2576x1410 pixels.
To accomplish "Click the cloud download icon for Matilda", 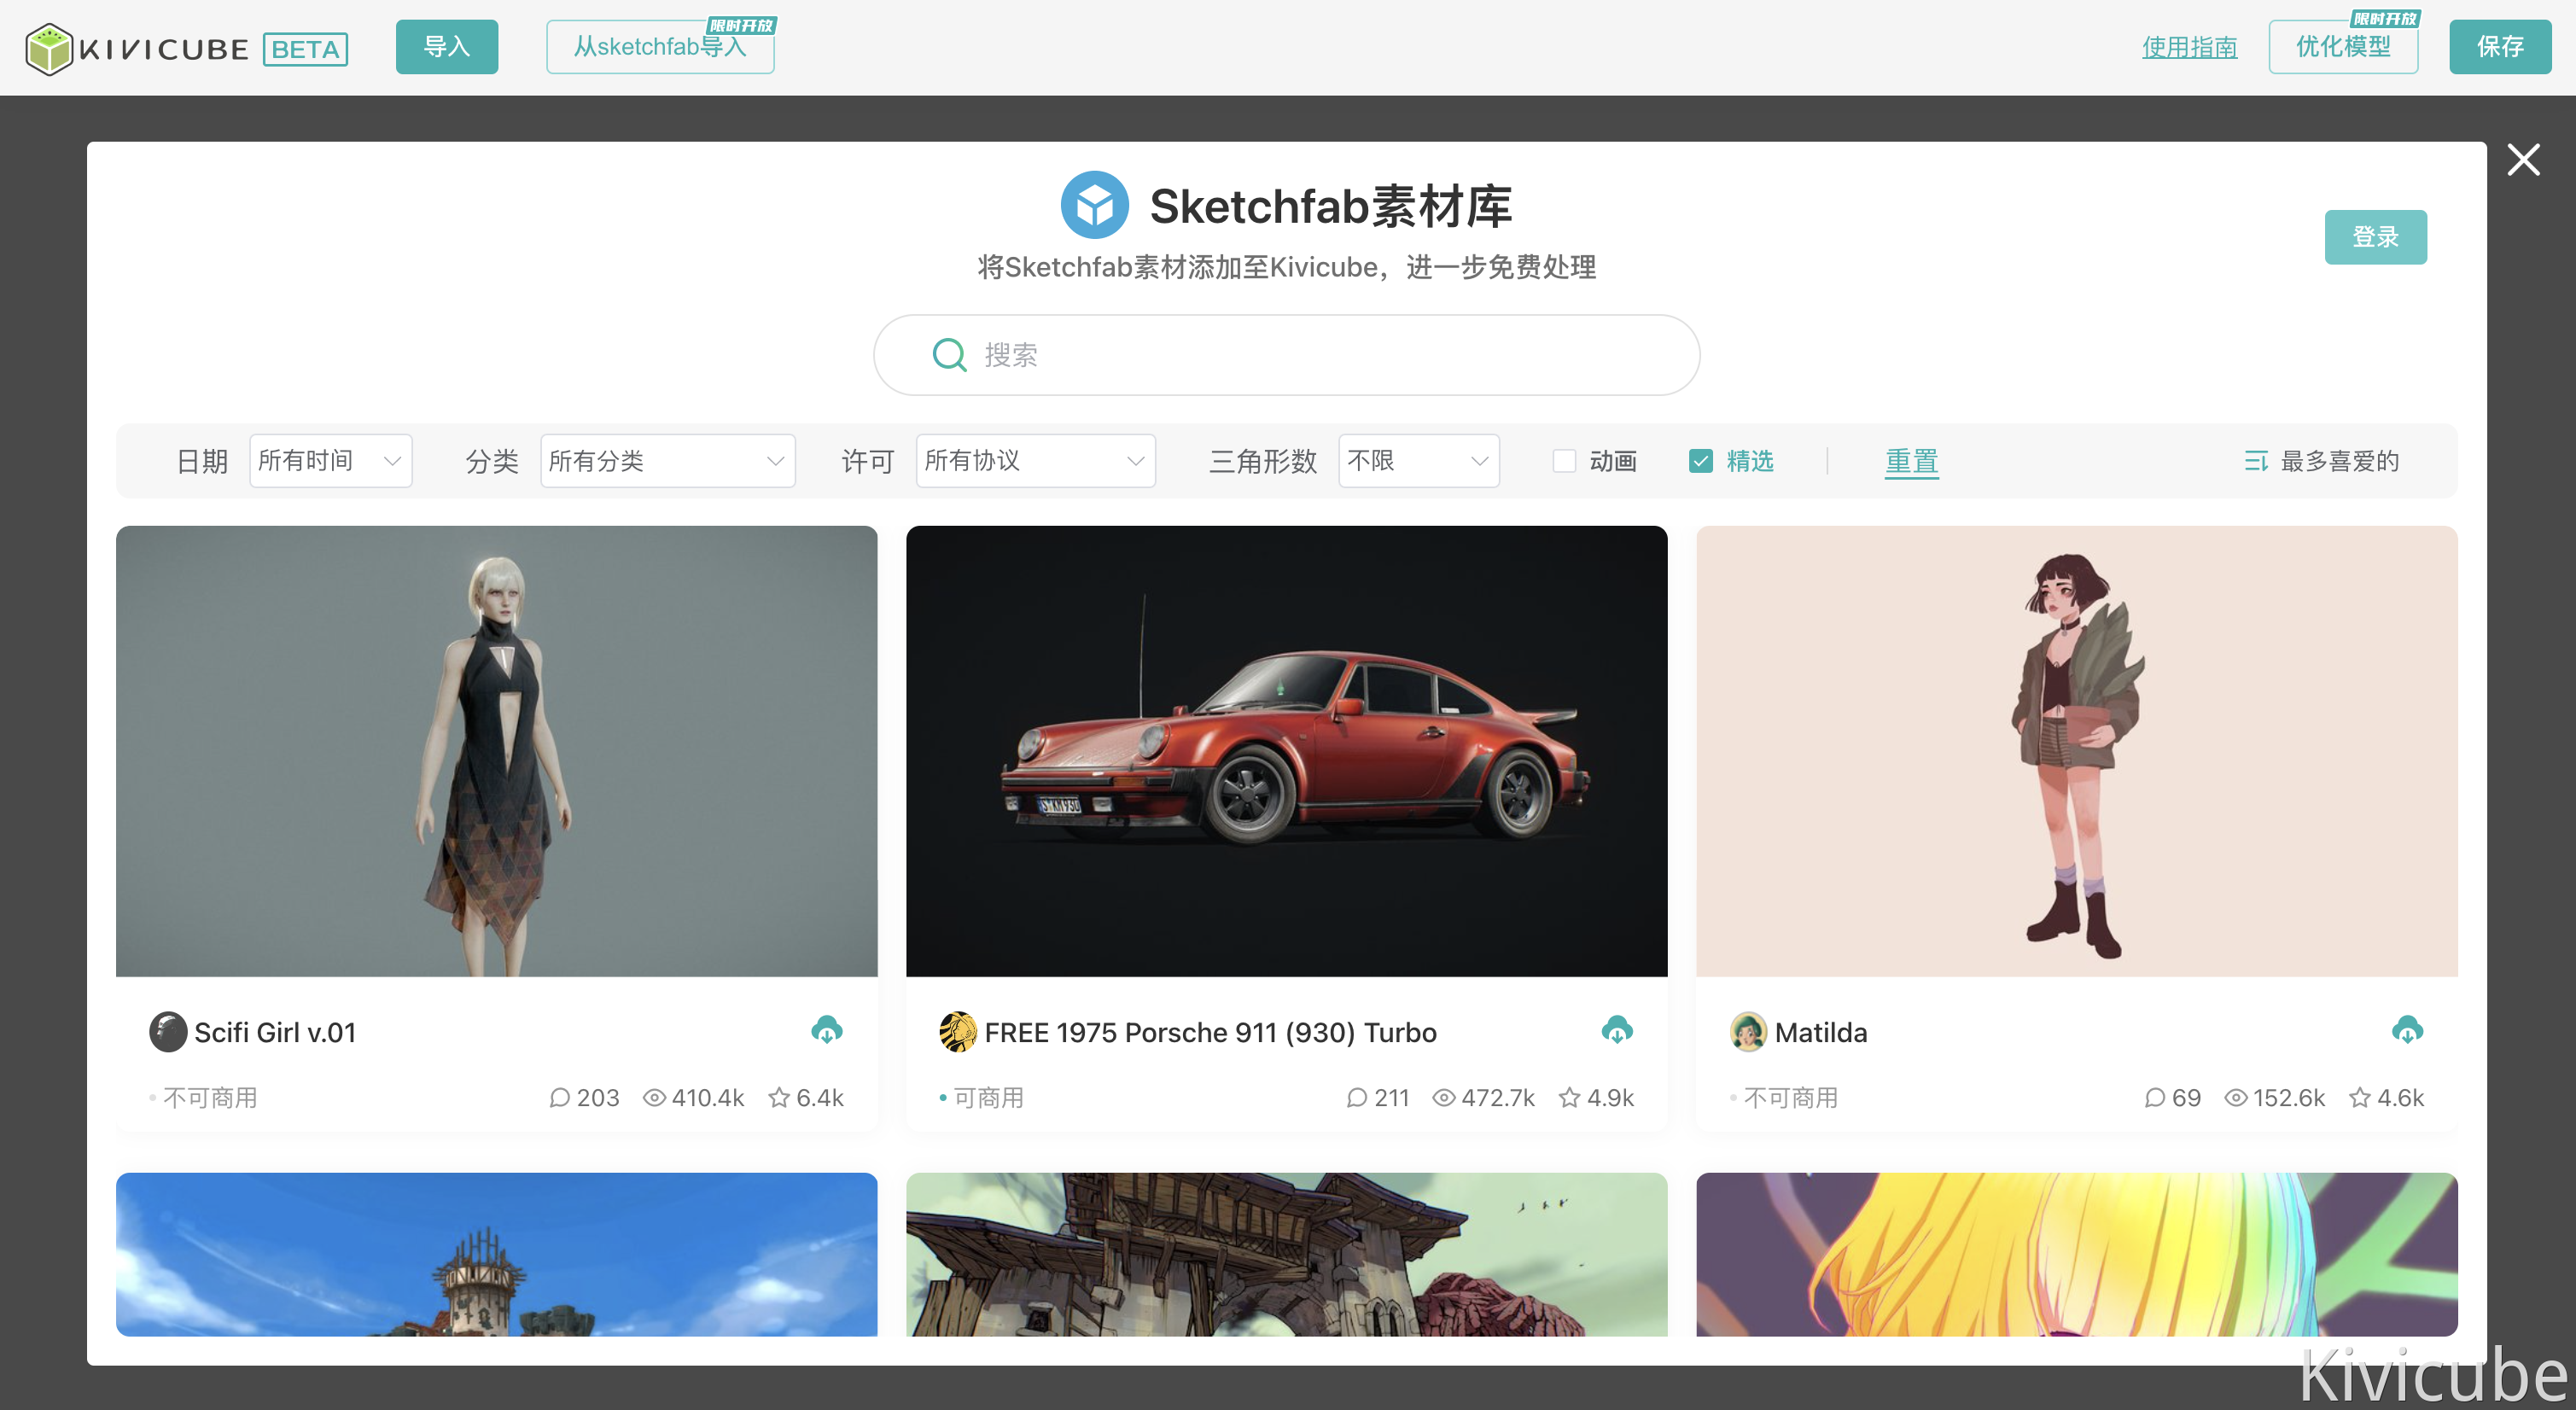I will pyautogui.click(x=2406, y=1030).
